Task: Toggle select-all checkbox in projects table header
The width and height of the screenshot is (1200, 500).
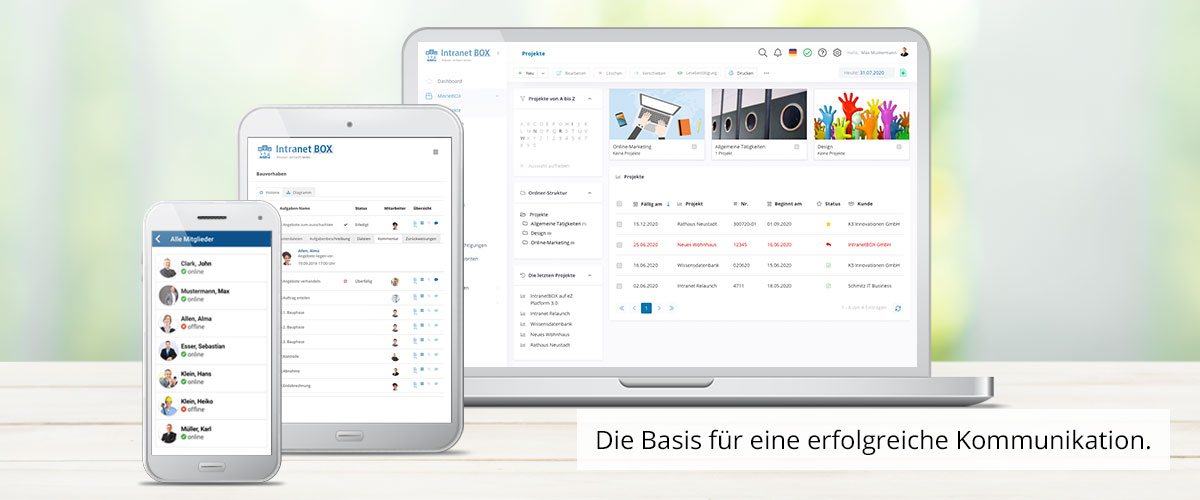Action: [x=619, y=203]
